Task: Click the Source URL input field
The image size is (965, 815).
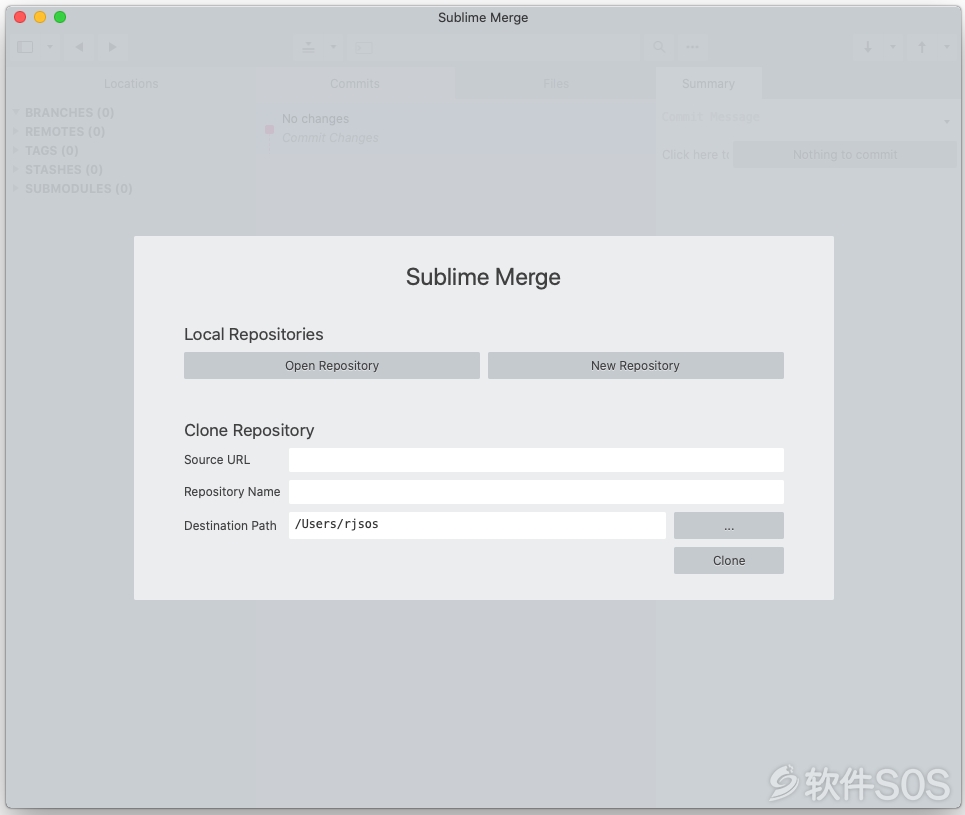Action: (536, 460)
